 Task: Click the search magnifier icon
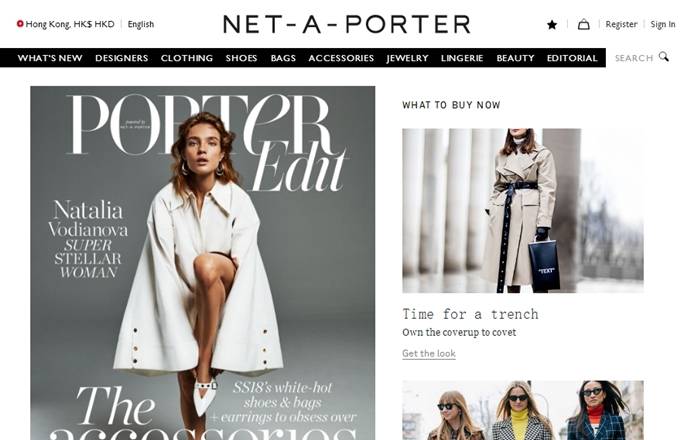pos(664,57)
